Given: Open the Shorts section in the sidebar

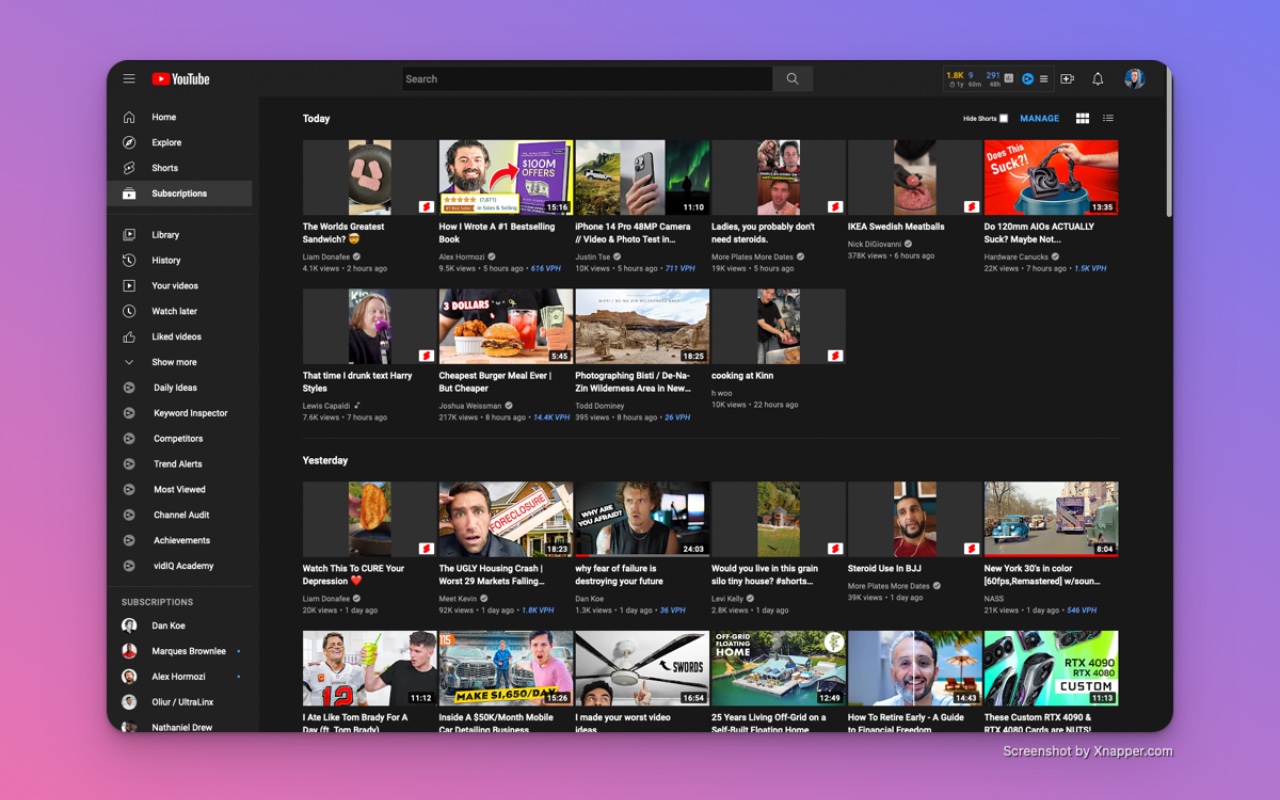Looking at the screenshot, I should [x=165, y=168].
